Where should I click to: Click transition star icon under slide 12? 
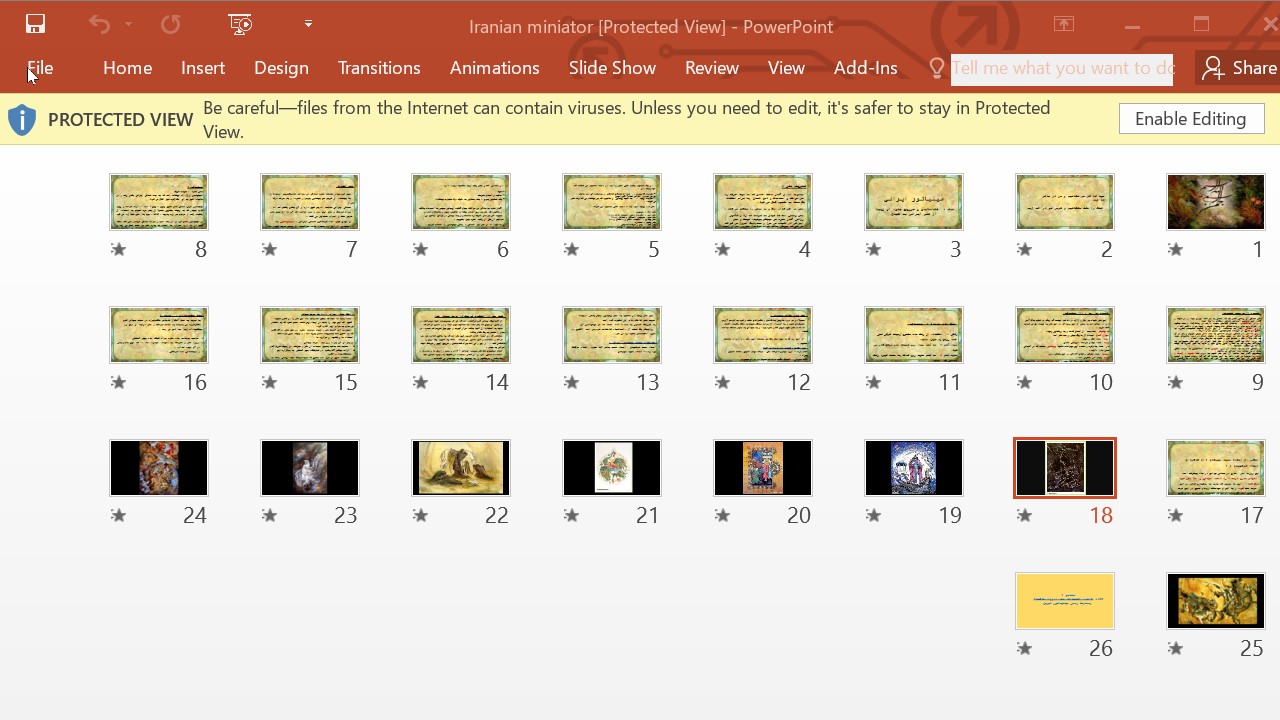[722, 382]
